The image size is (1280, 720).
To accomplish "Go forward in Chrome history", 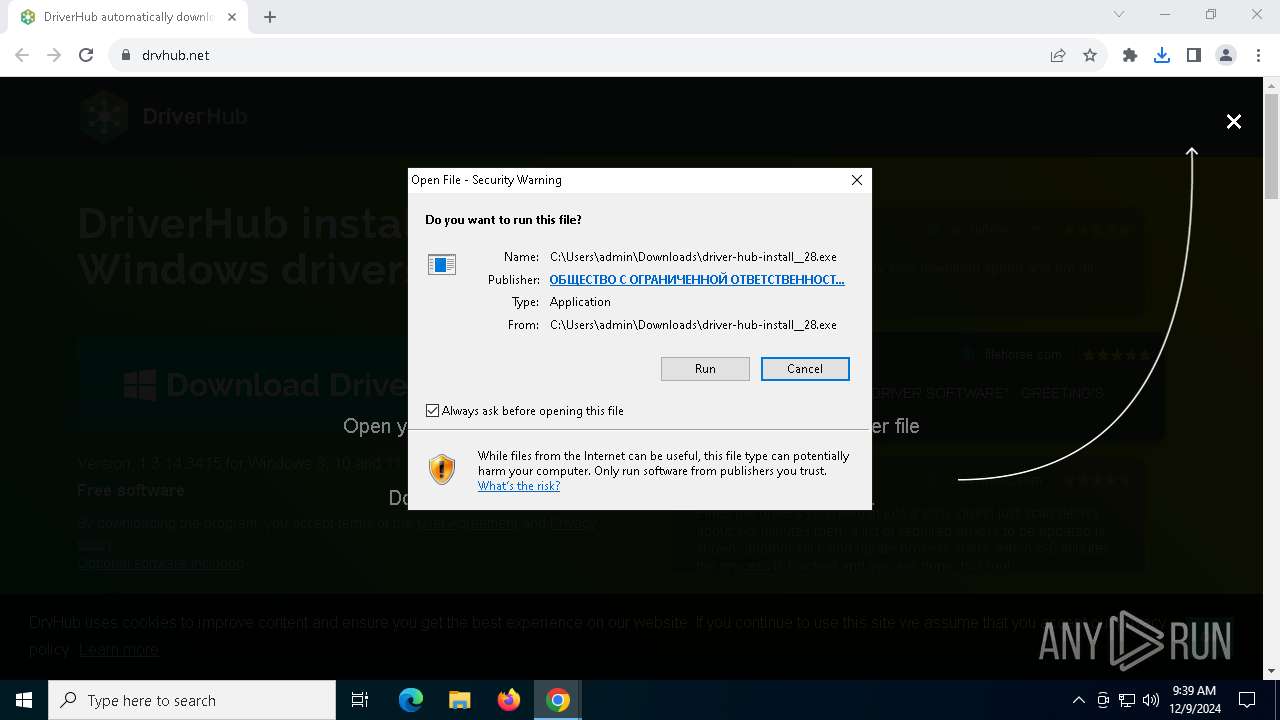I will point(54,55).
